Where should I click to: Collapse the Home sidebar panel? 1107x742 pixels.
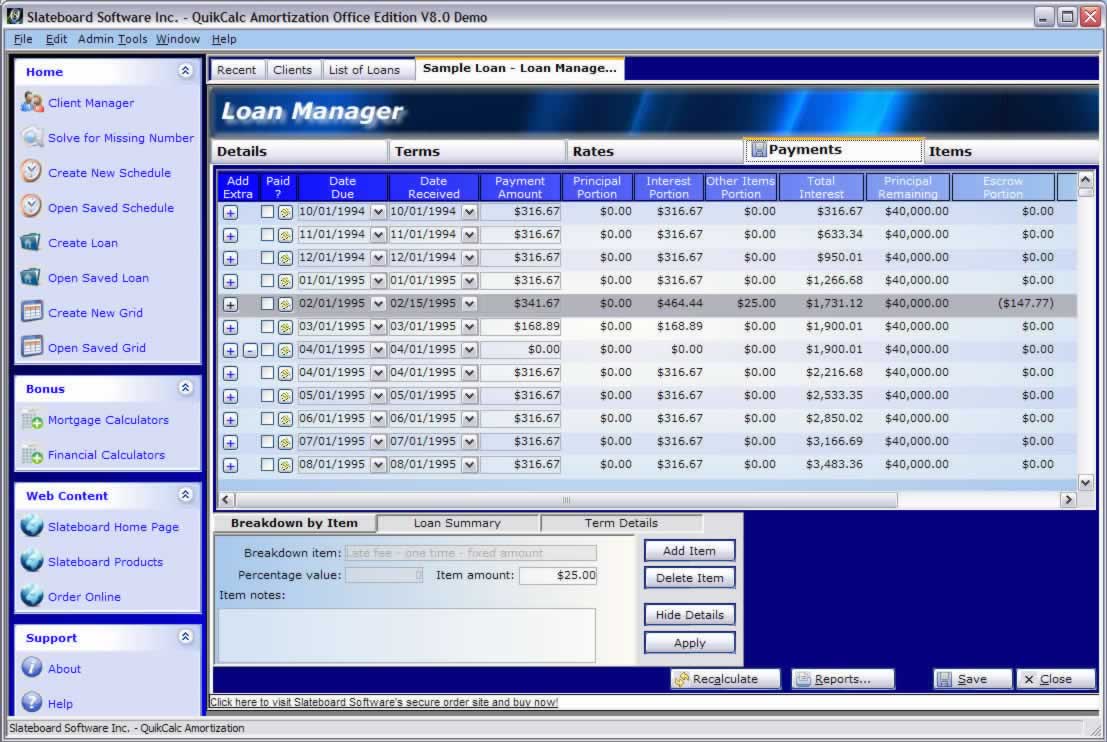coord(185,71)
